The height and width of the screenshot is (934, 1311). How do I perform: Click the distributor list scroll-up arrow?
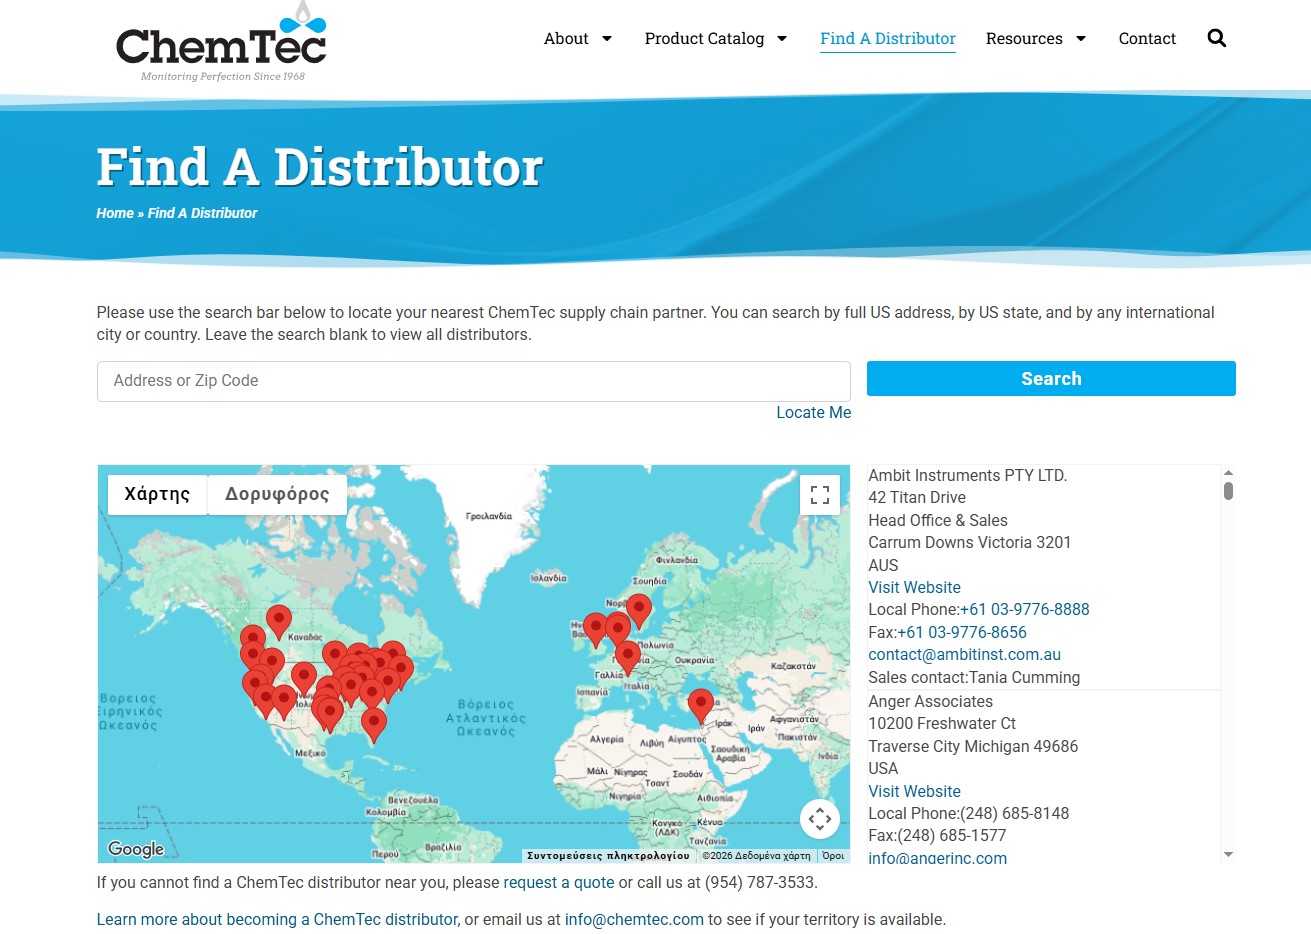click(x=1228, y=473)
